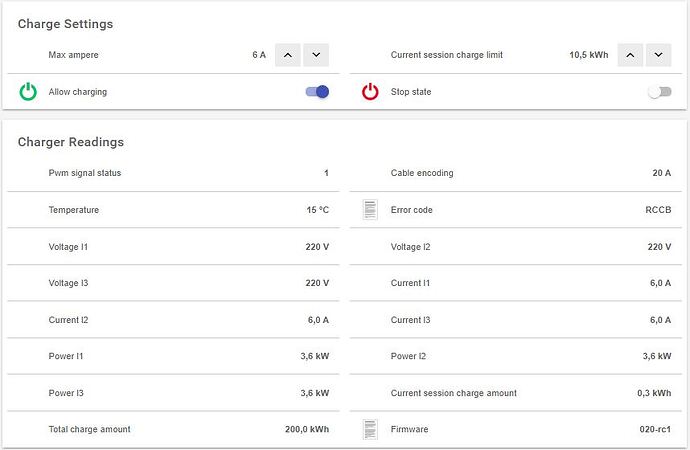Click the Power l3 3,6 kW value
Viewport: 690px width, 450px height.
(x=315, y=393)
